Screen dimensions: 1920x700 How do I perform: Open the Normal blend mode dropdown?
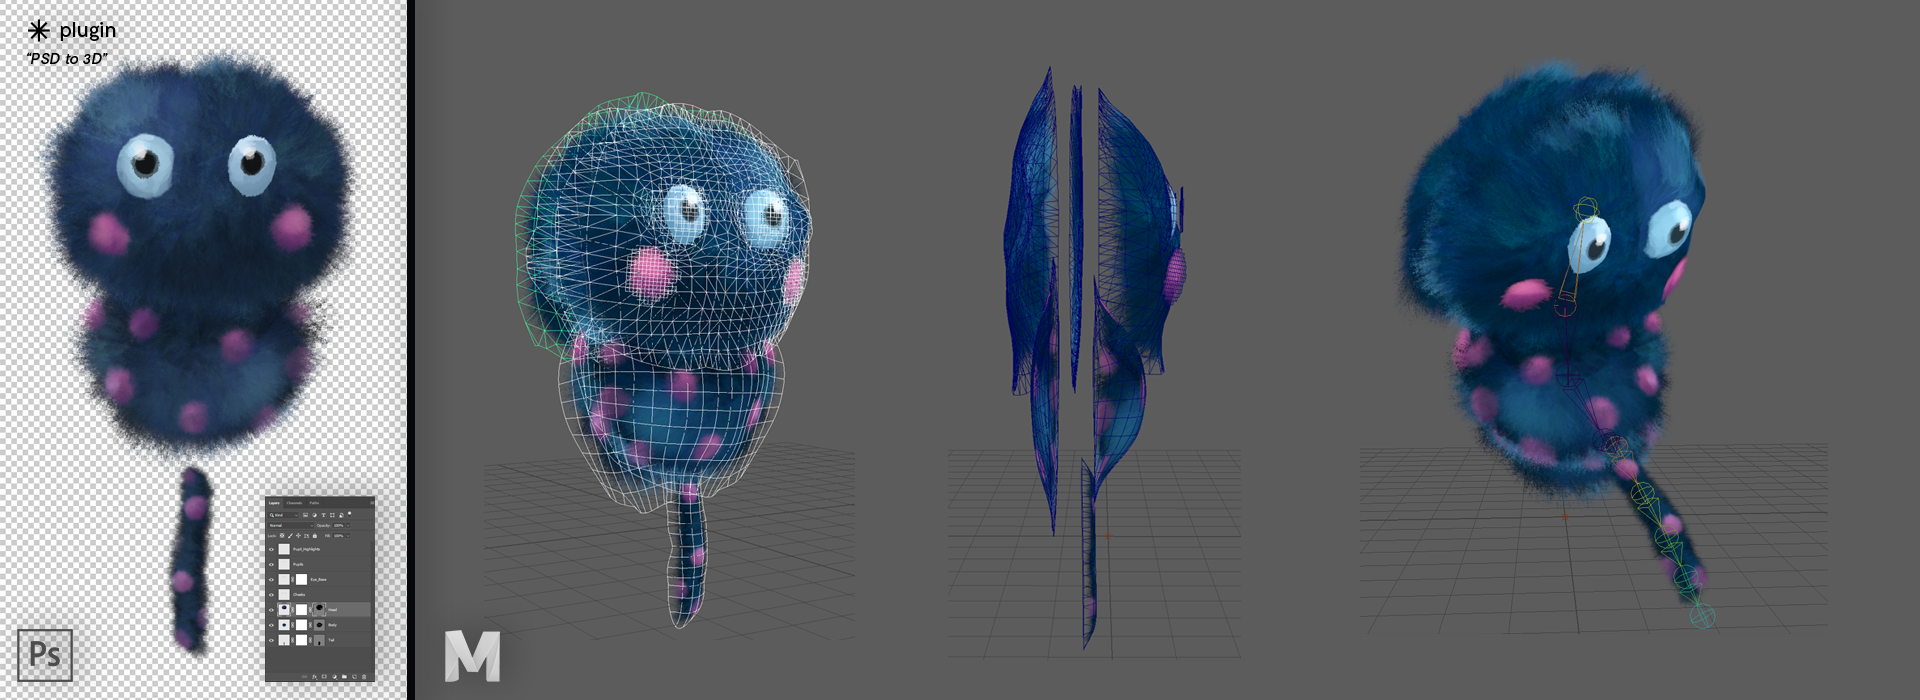[290, 525]
